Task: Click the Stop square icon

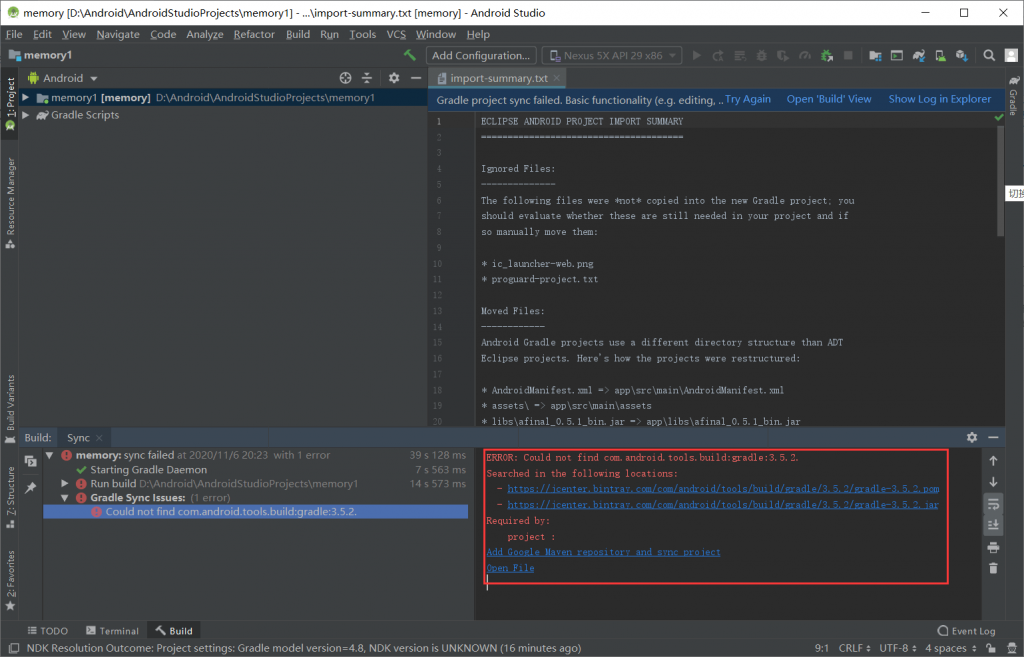Action: (848, 56)
